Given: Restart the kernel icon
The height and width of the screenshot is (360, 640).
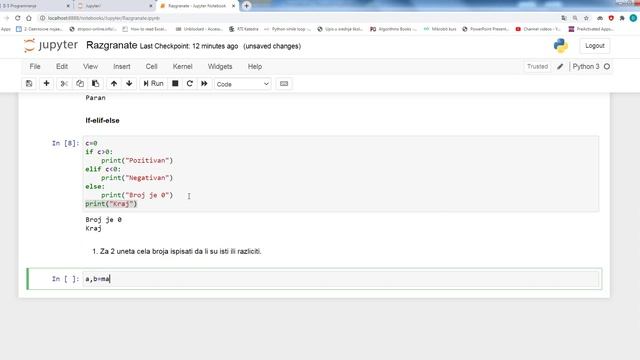Looking at the screenshot, I should (189, 84).
